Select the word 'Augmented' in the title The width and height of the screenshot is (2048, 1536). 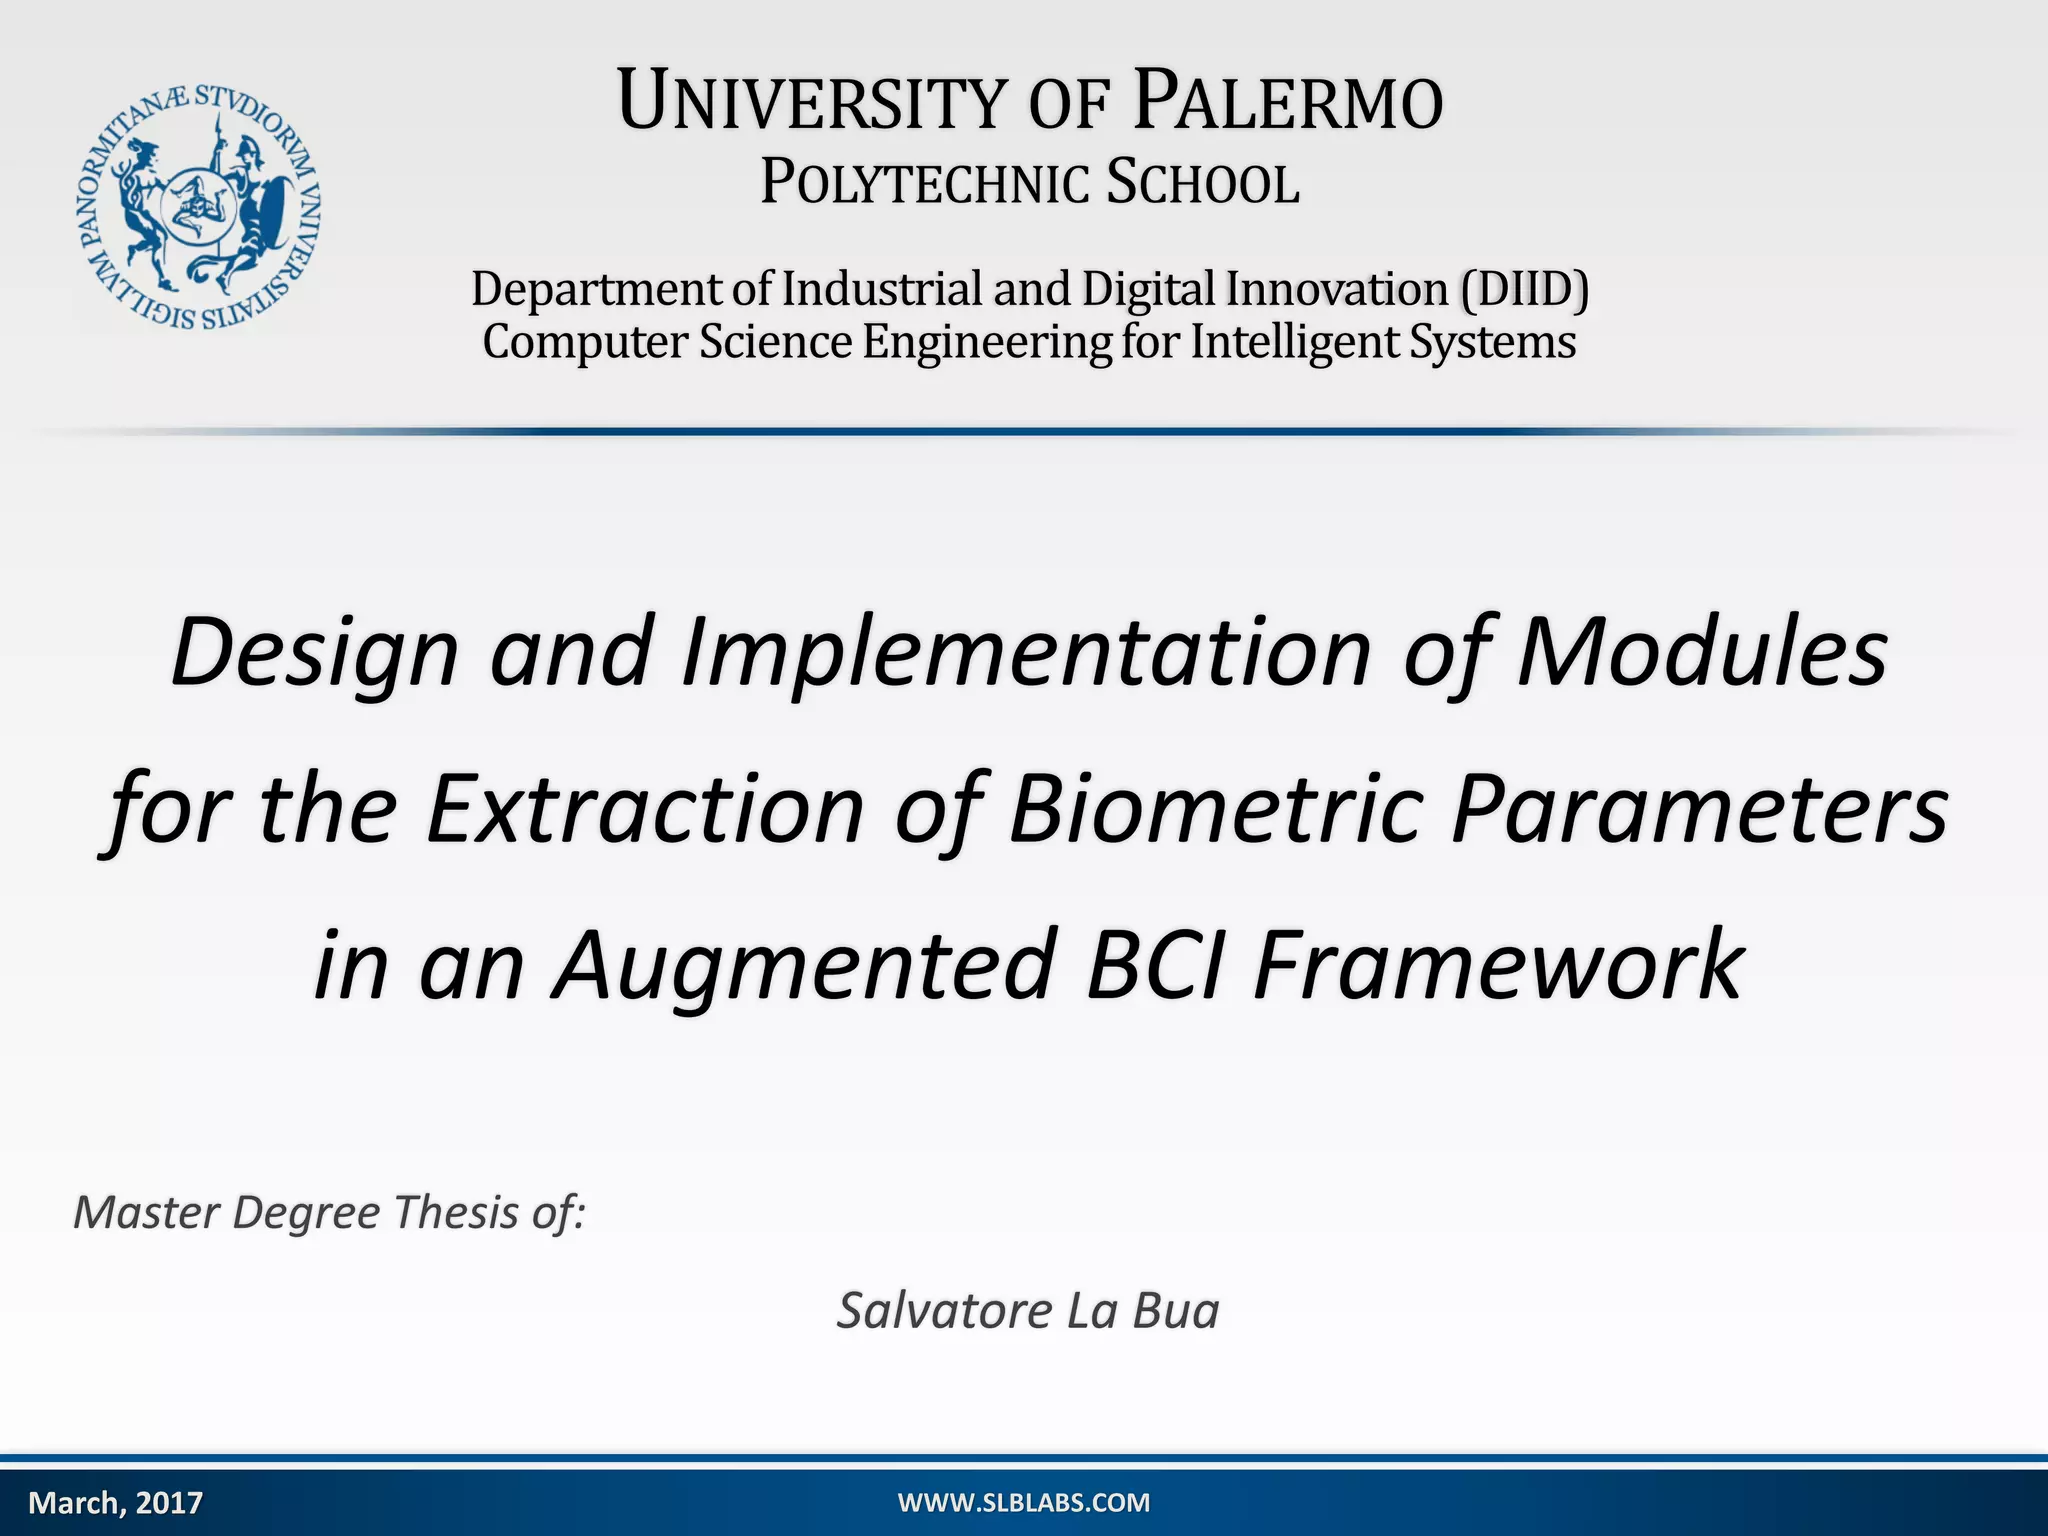[803, 964]
